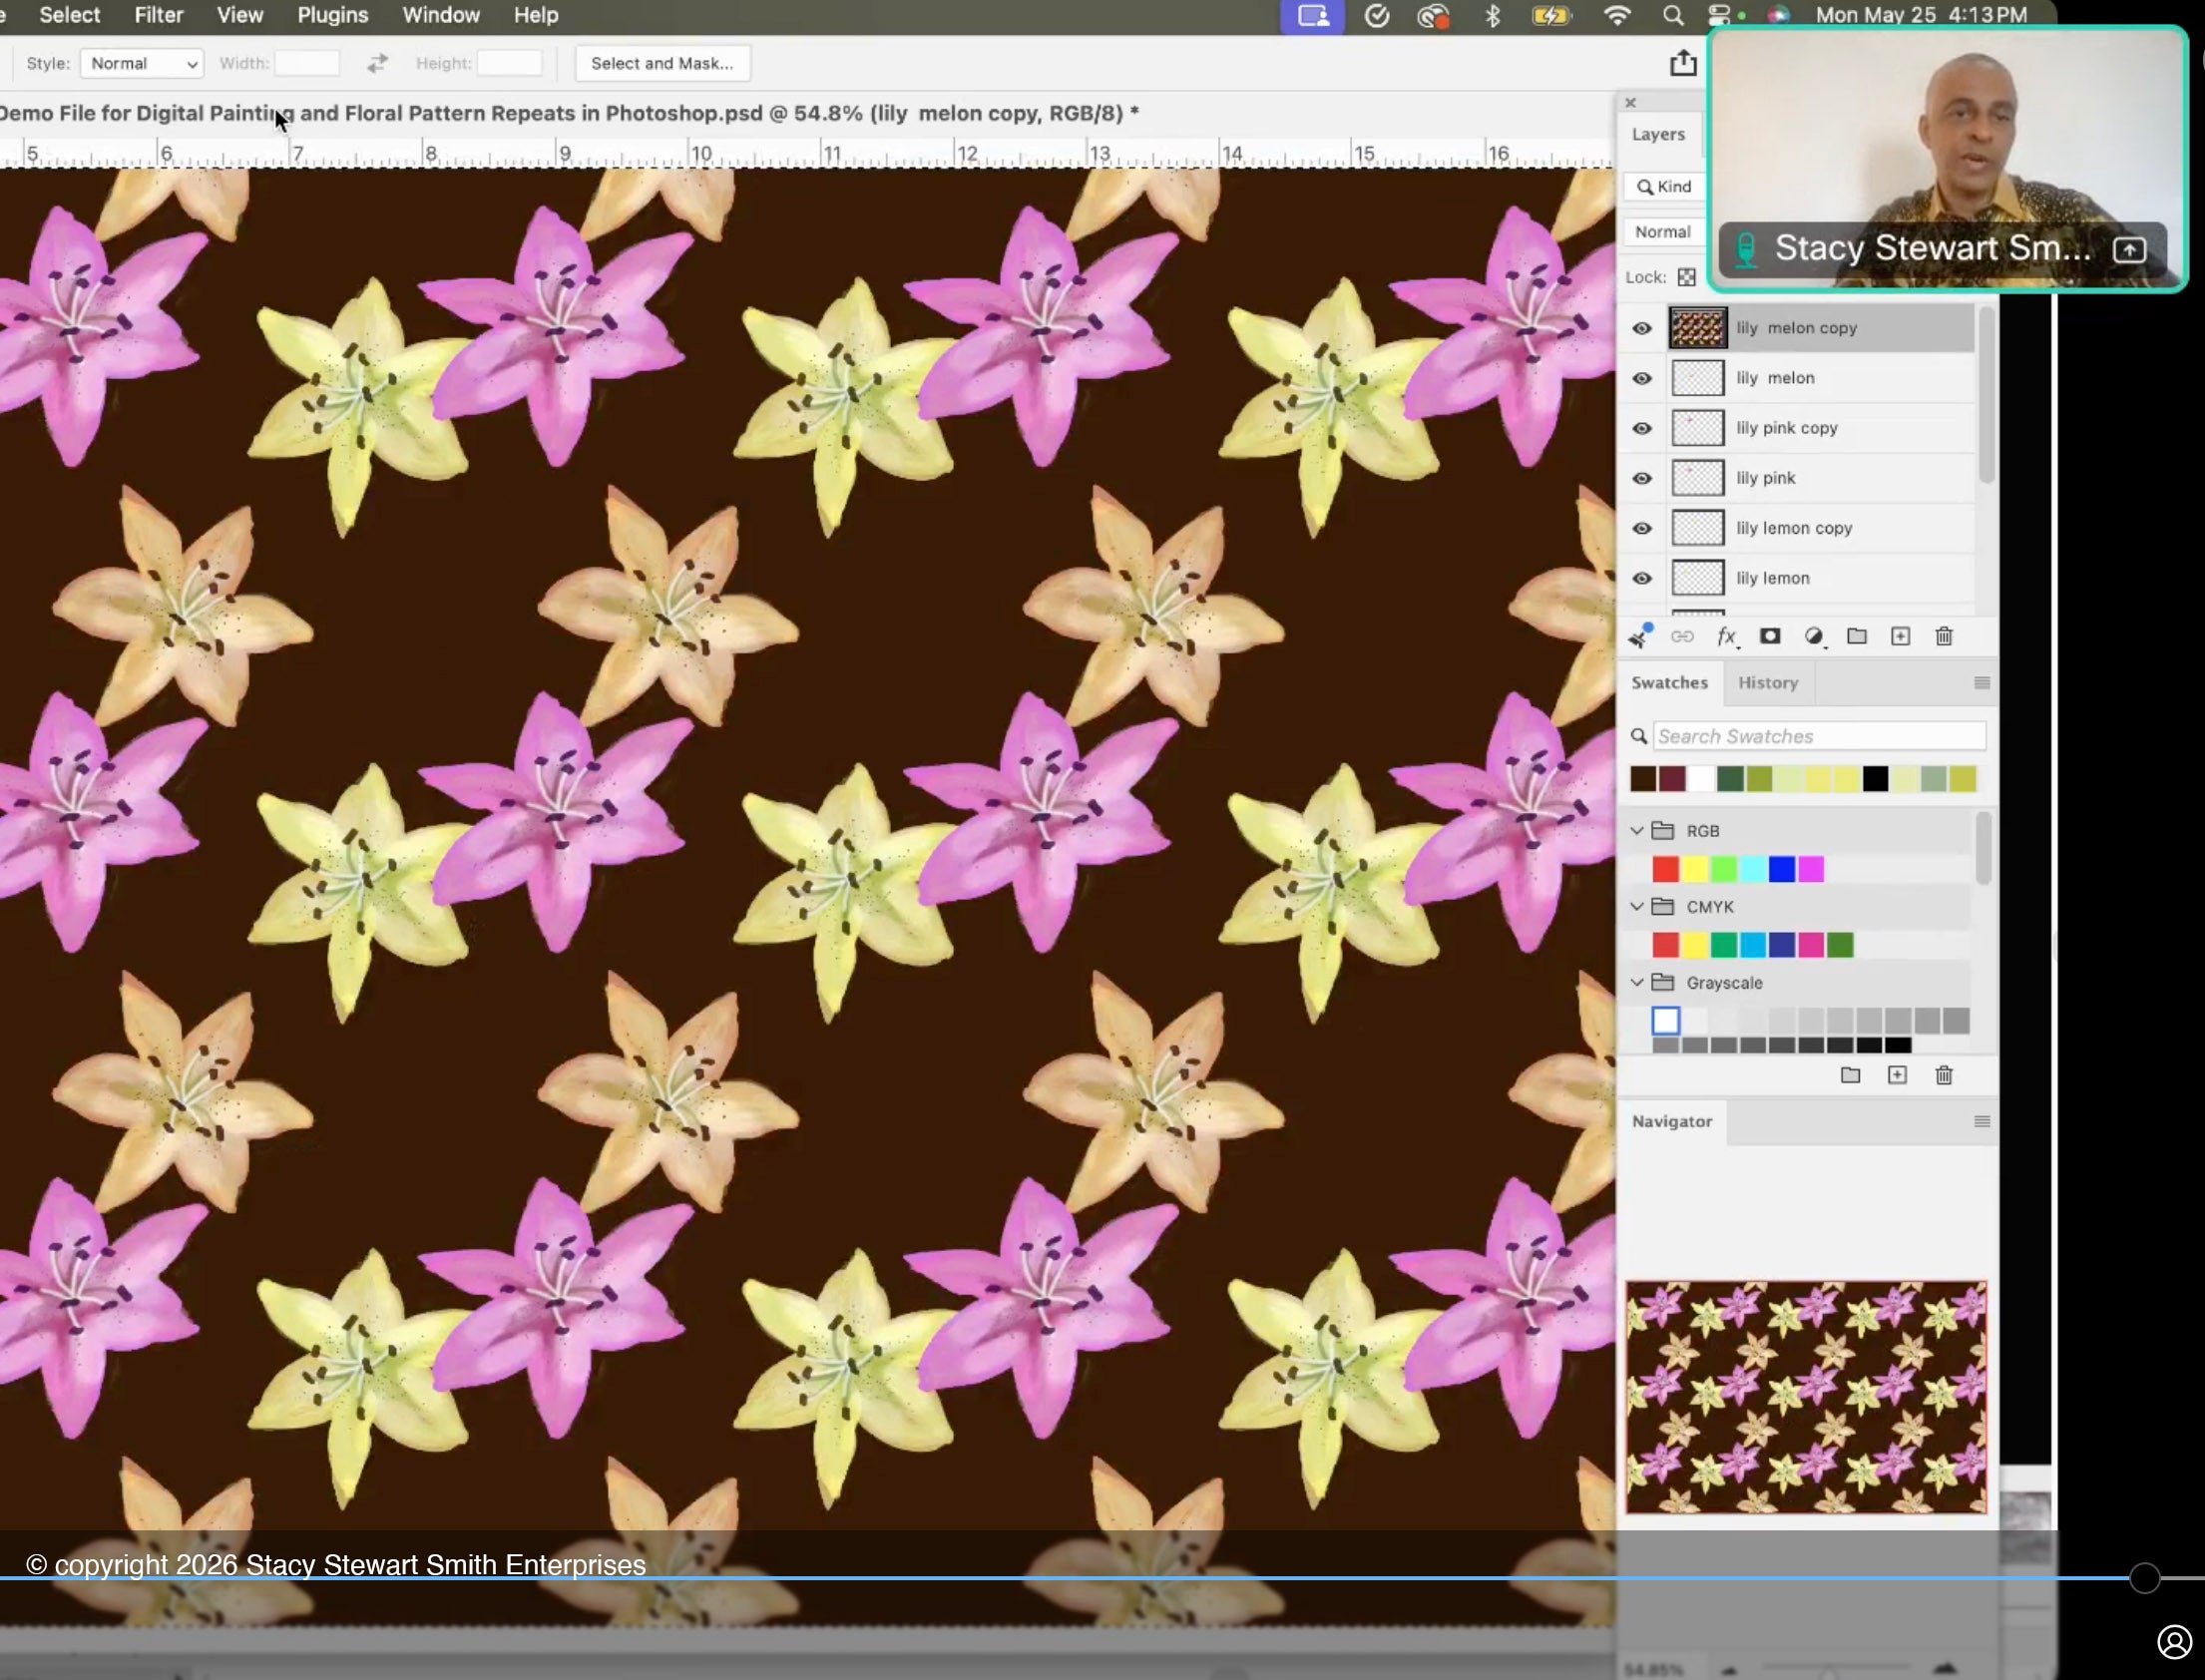This screenshot has width=2205, height=1680.
Task: Click the Link layers icon
Action: point(1682,637)
